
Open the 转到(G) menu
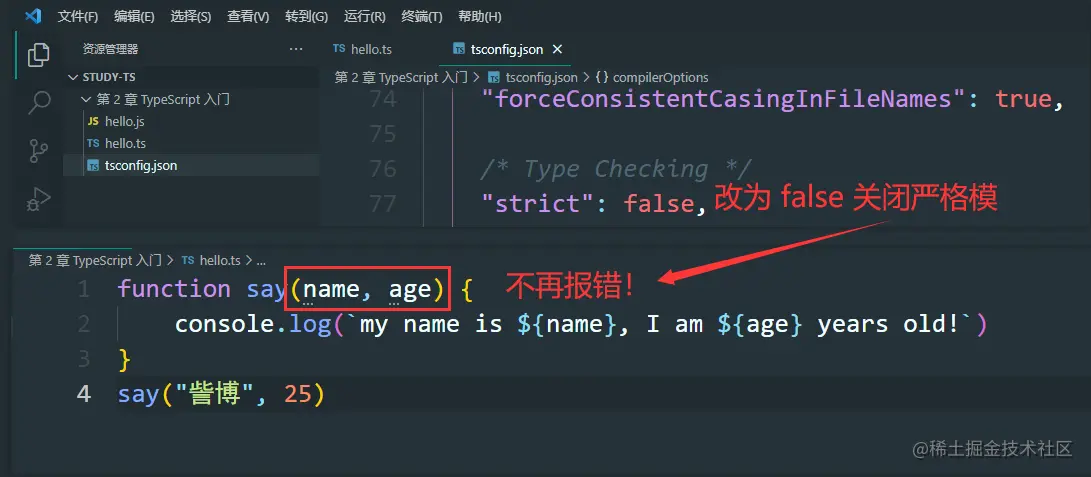click(306, 17)
